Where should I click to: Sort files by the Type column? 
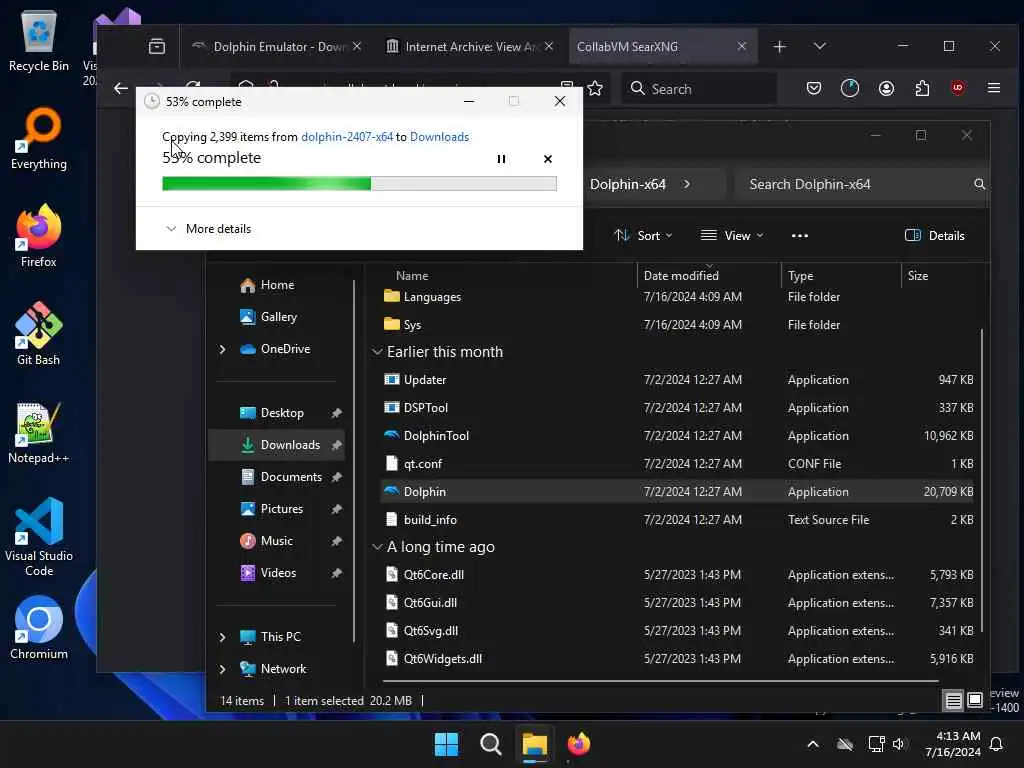coord(801,276)
